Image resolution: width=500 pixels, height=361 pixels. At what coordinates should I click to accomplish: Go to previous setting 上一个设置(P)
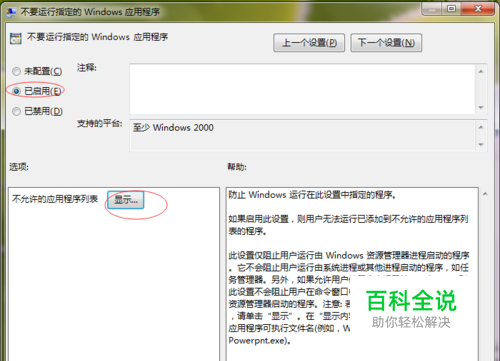[309, 43]
